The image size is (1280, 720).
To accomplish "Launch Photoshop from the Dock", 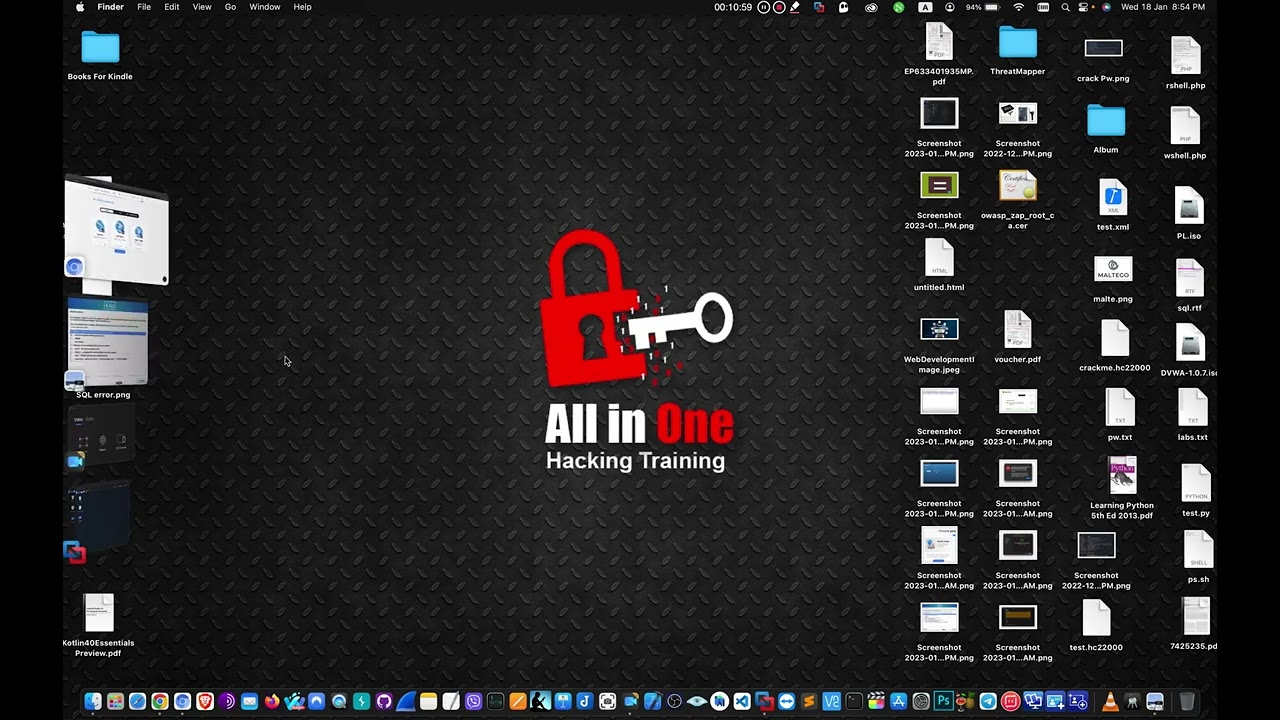I will click(x=943, y=702).
